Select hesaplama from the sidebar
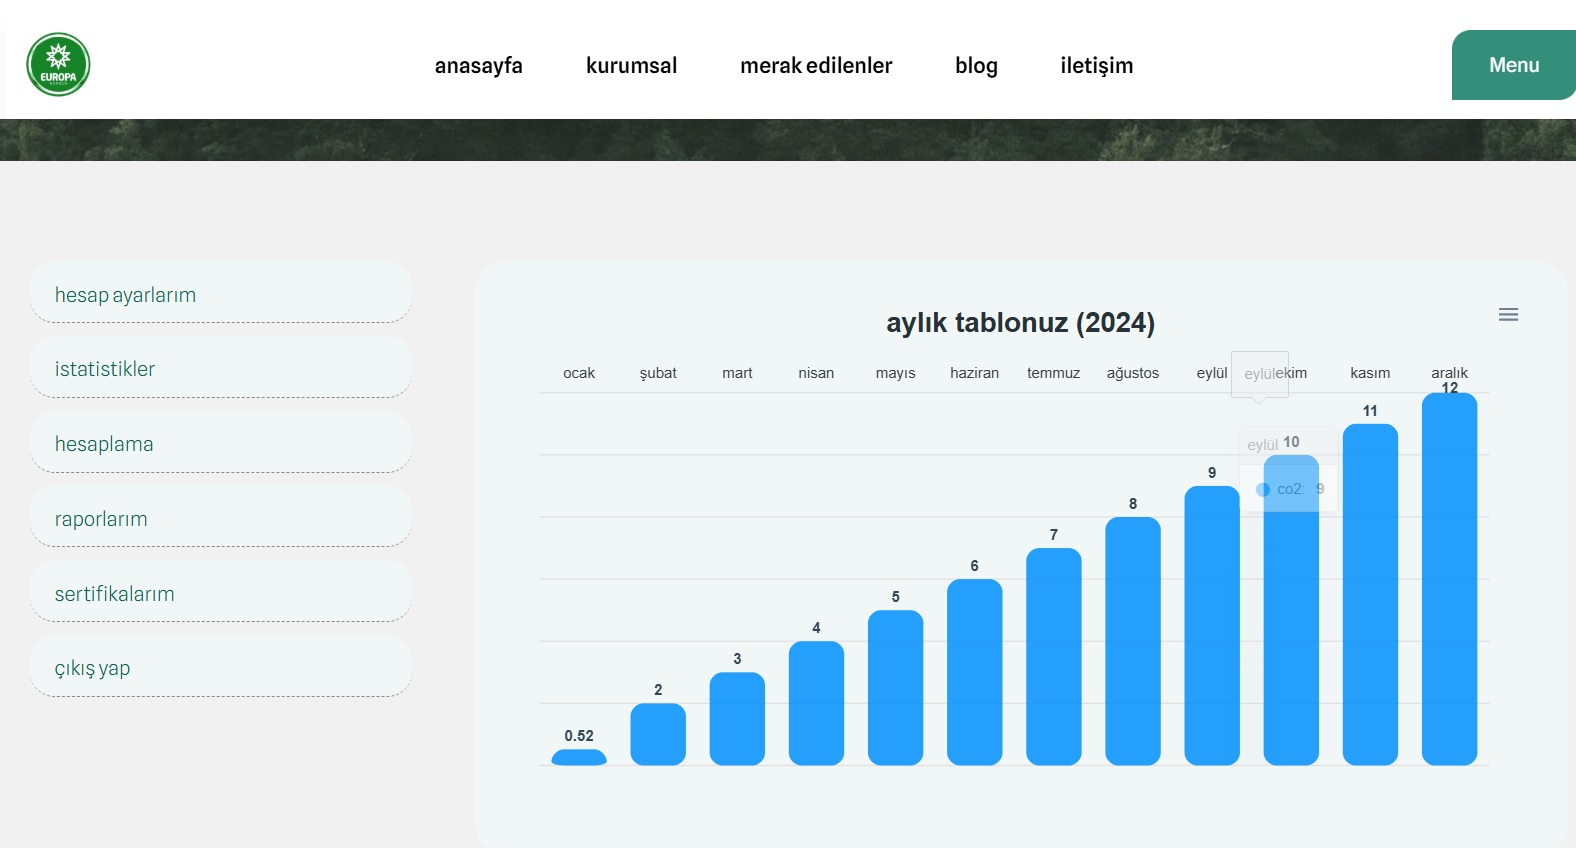 click(221, 444)
